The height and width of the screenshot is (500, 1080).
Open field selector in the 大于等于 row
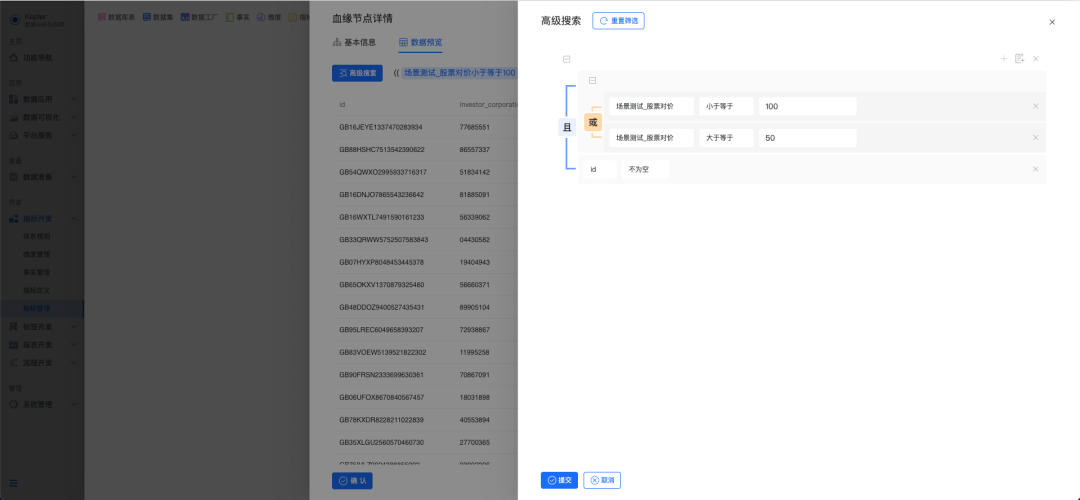(x=652, y=138)
